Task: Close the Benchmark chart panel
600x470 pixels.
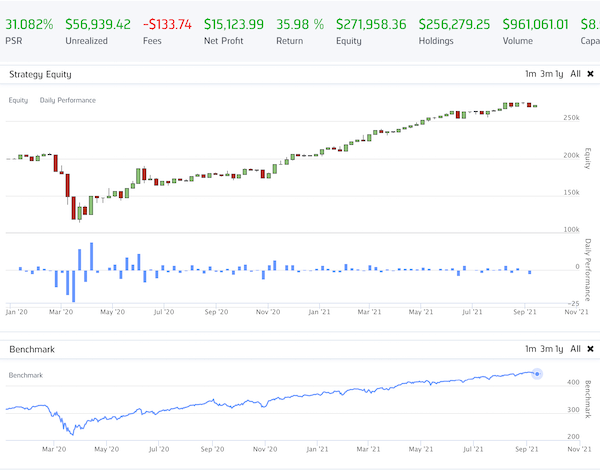Action: click(x=590, y=349)
